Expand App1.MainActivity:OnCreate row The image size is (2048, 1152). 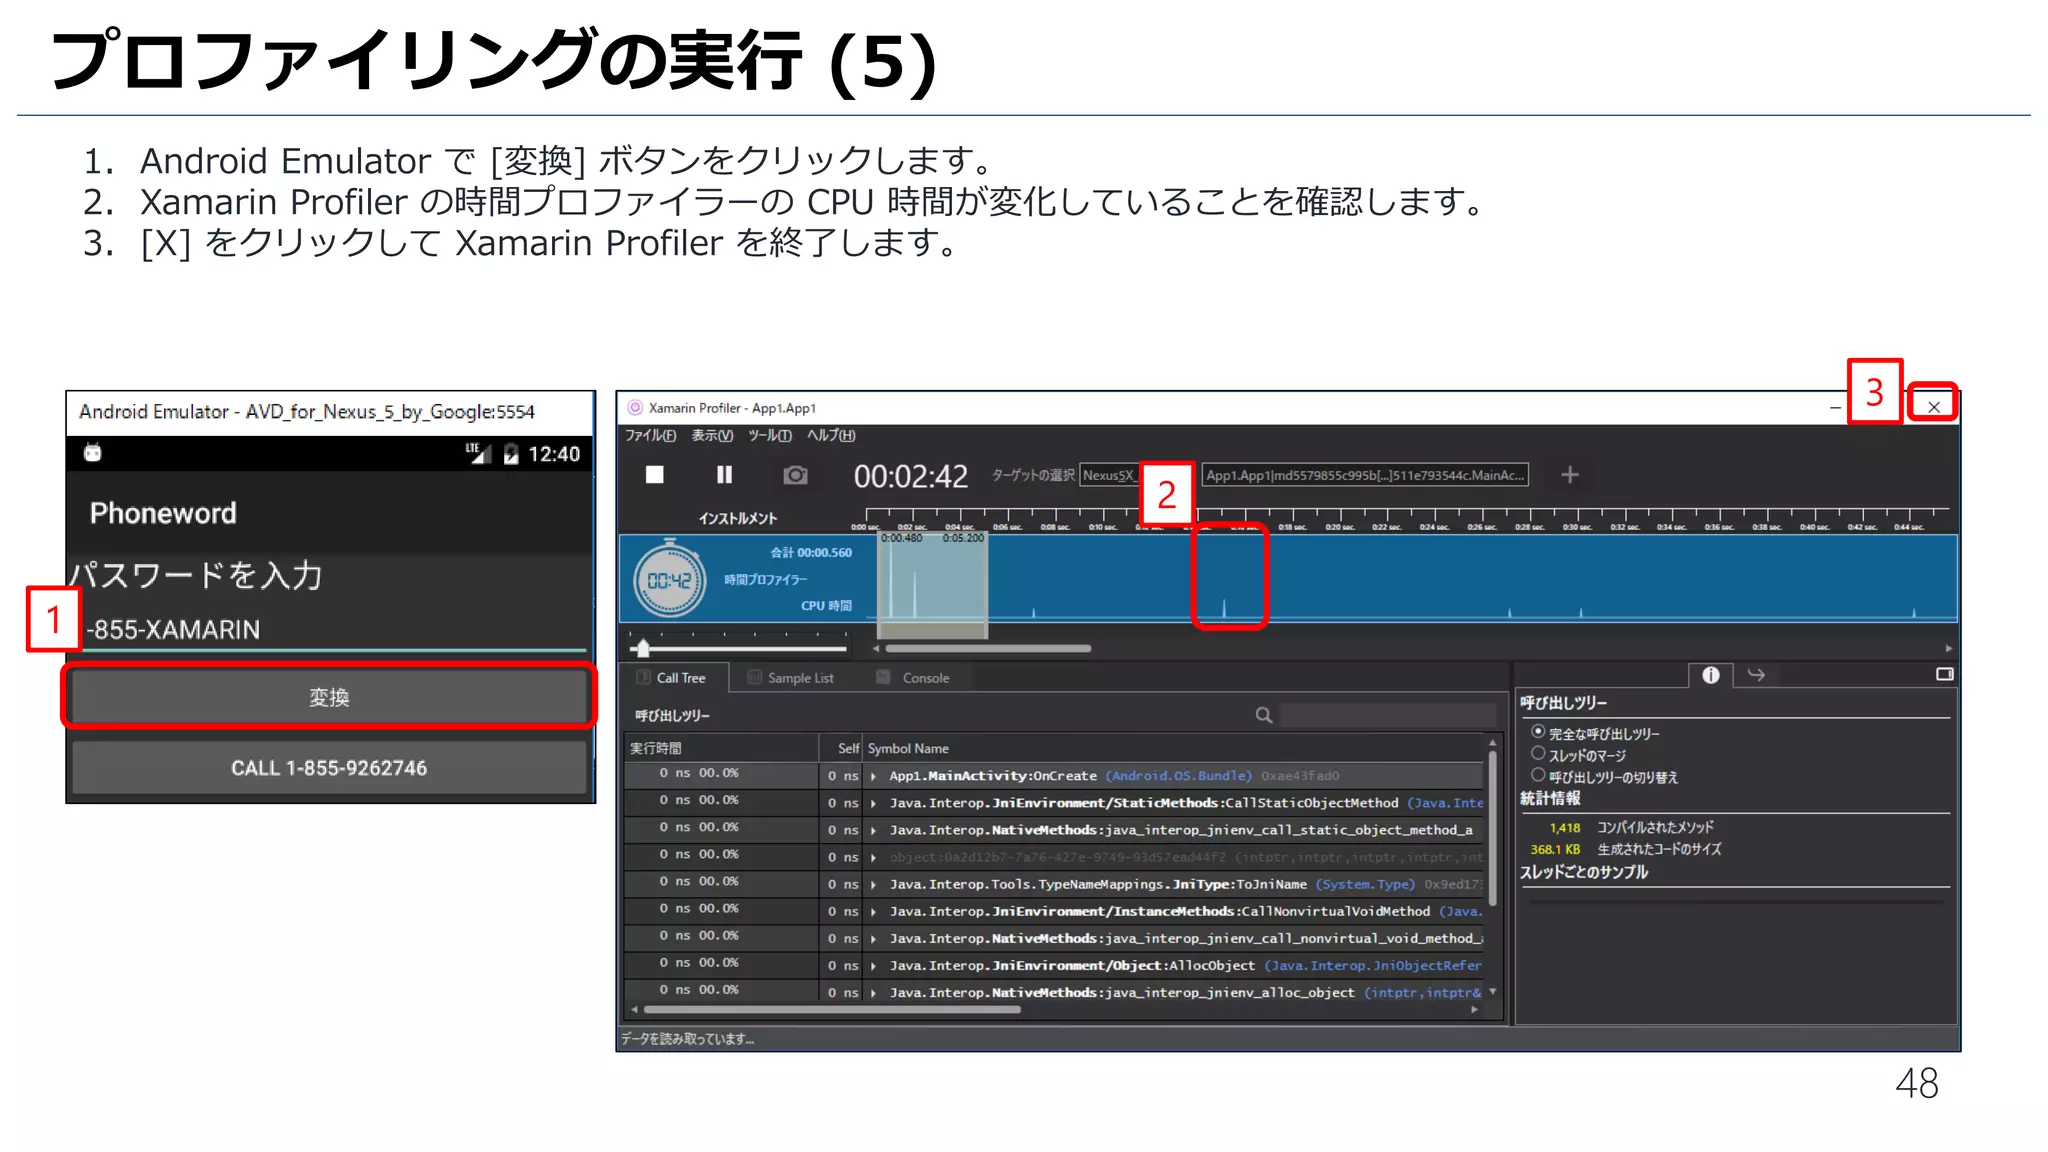coord(873,776)
